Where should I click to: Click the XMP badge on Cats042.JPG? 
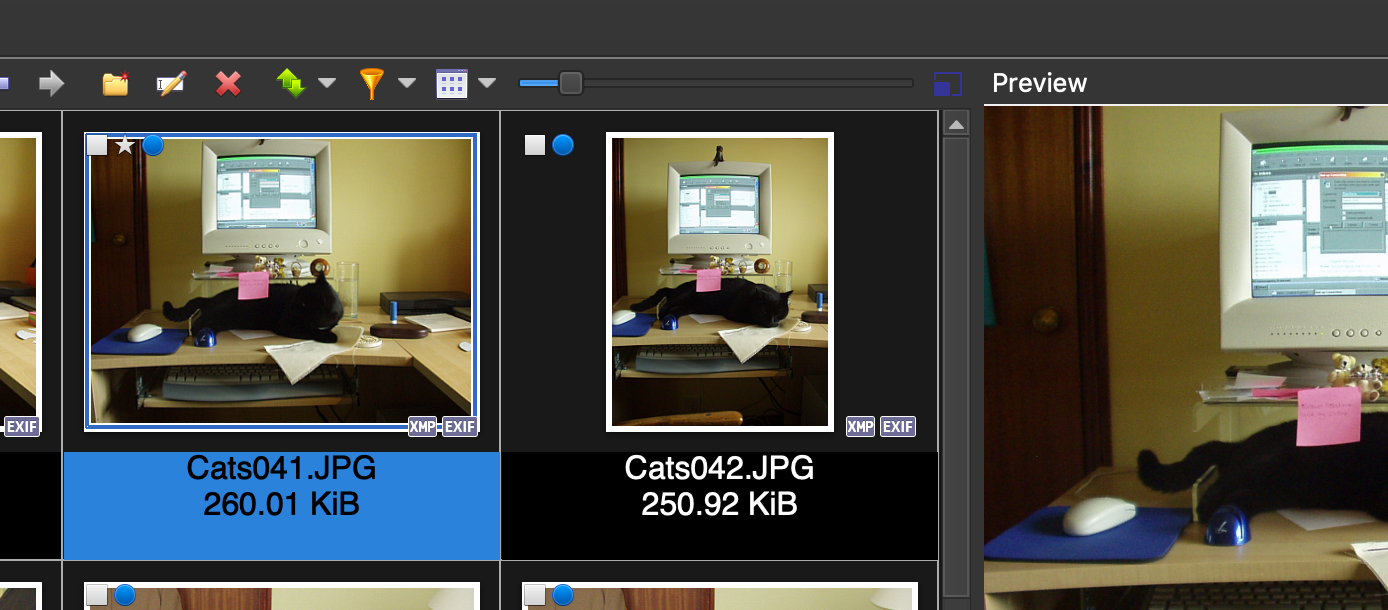point(861,427)
